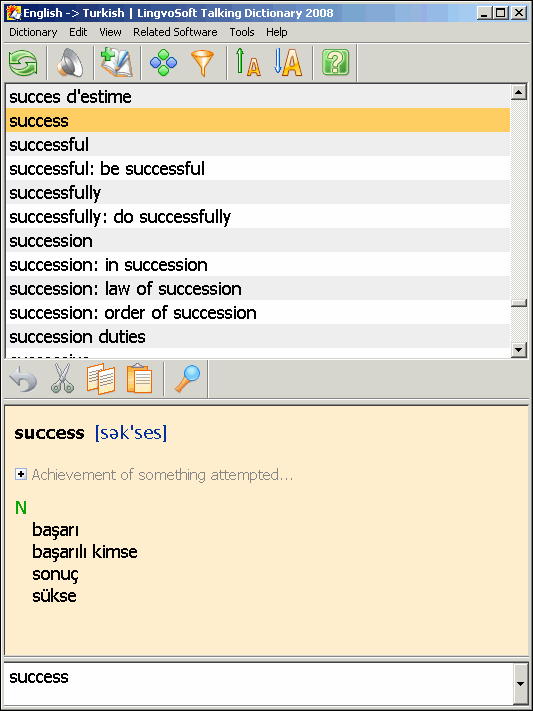The height and width of the screenshot is (711, 533).
Task: Click the scissors cut icon
Action: click(62, 378)
